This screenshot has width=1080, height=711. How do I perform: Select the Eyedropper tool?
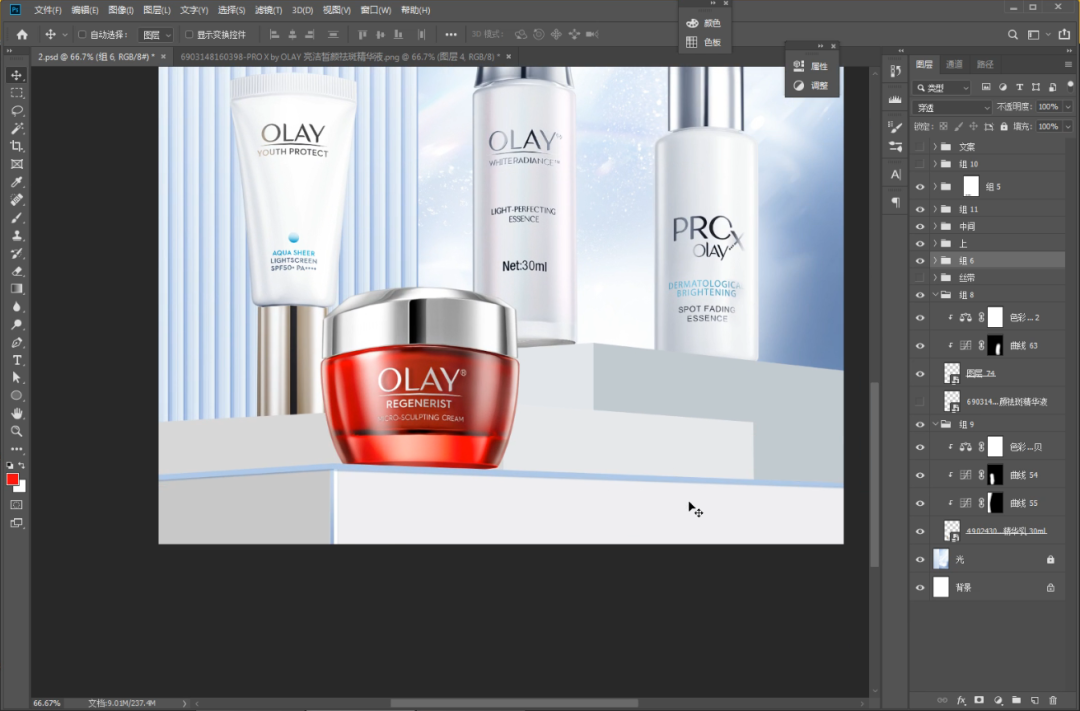(x=17, y=182)
